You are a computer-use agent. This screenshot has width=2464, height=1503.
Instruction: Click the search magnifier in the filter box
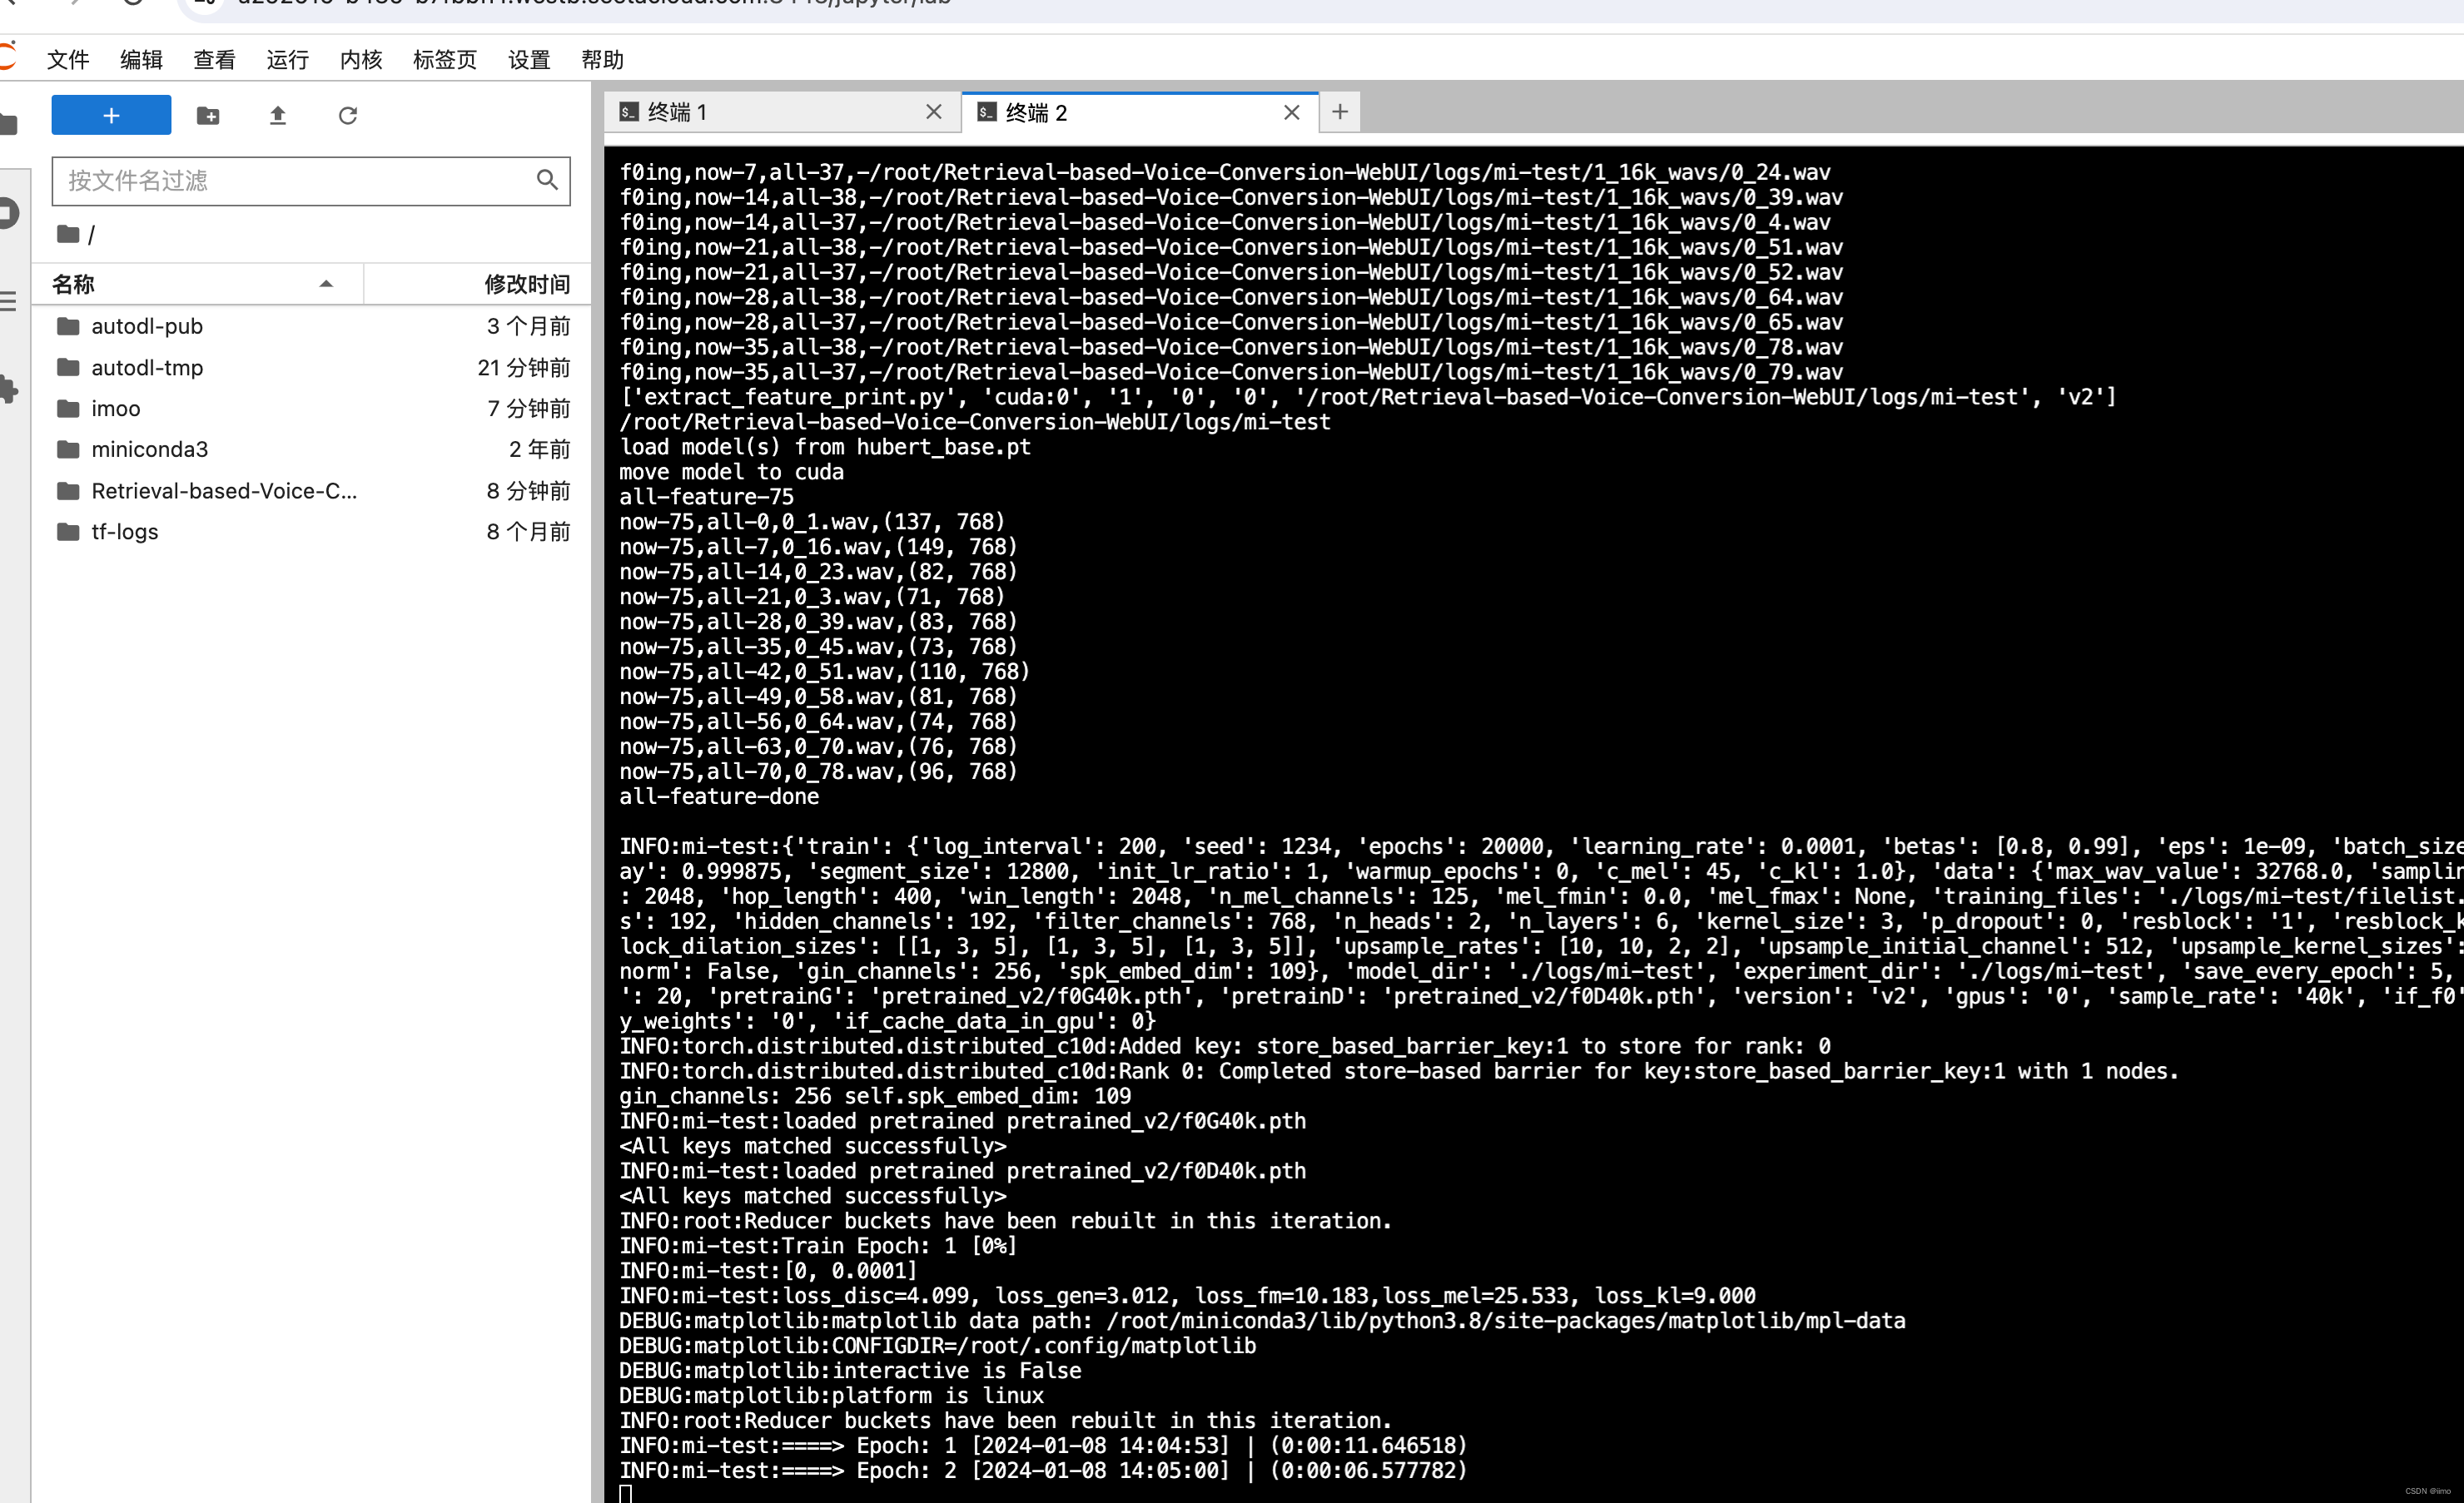point(546,180)
